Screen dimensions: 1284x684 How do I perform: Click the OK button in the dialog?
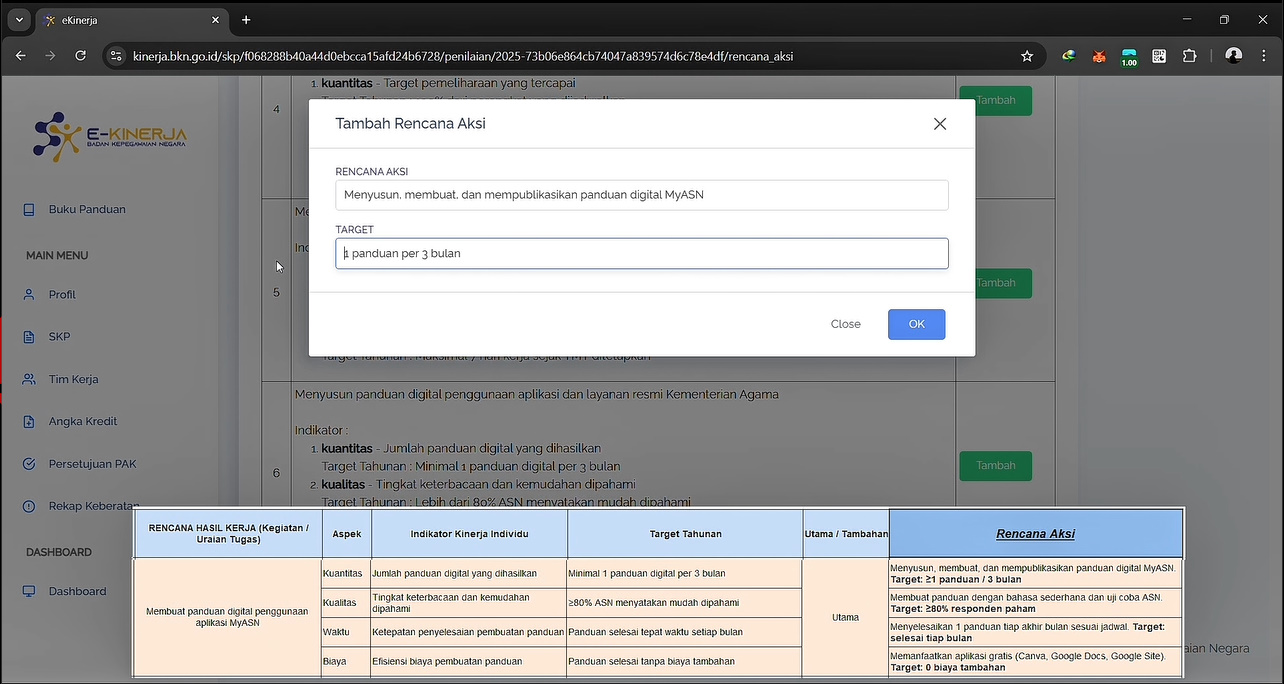point(916,324)
